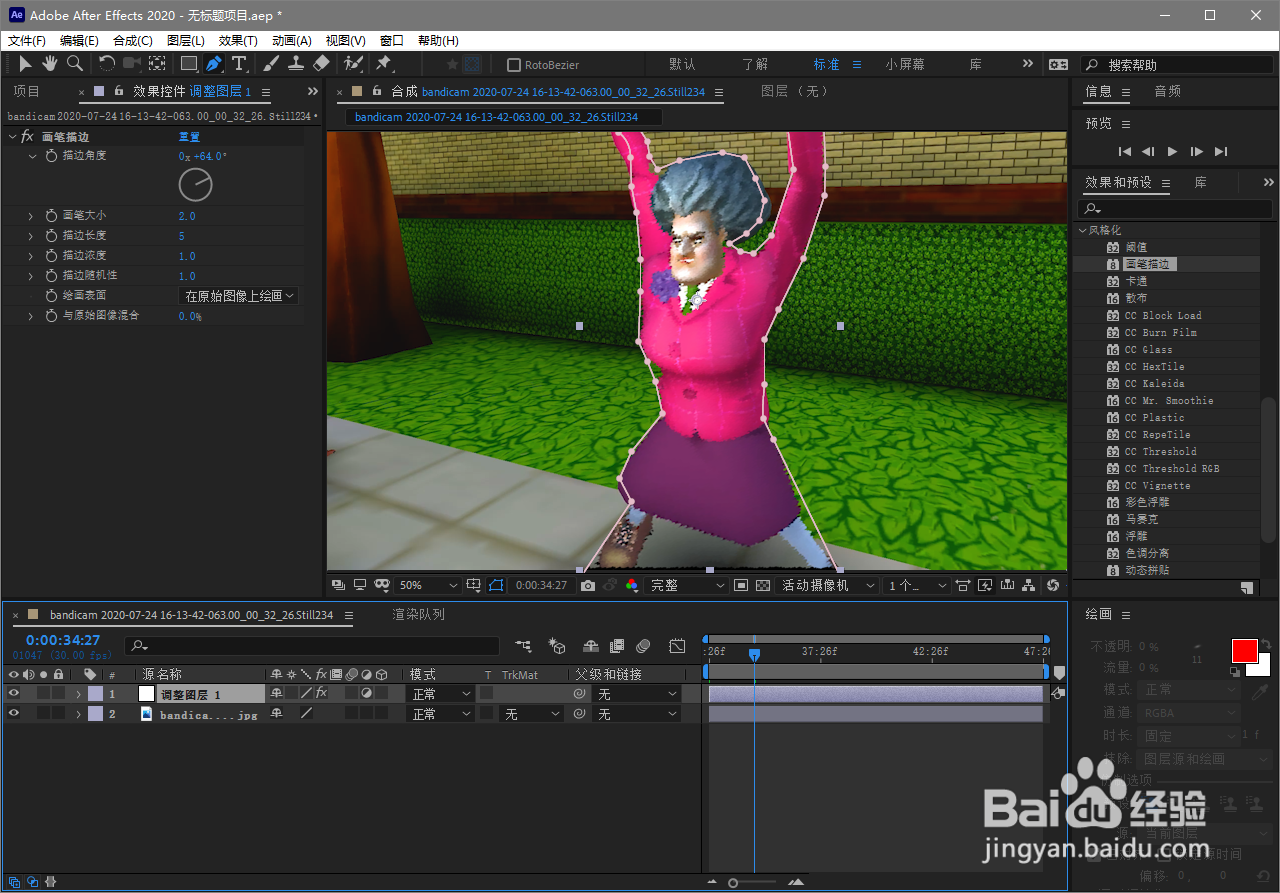Open the 完整 resolution dropdown

(x=687, y=585)
